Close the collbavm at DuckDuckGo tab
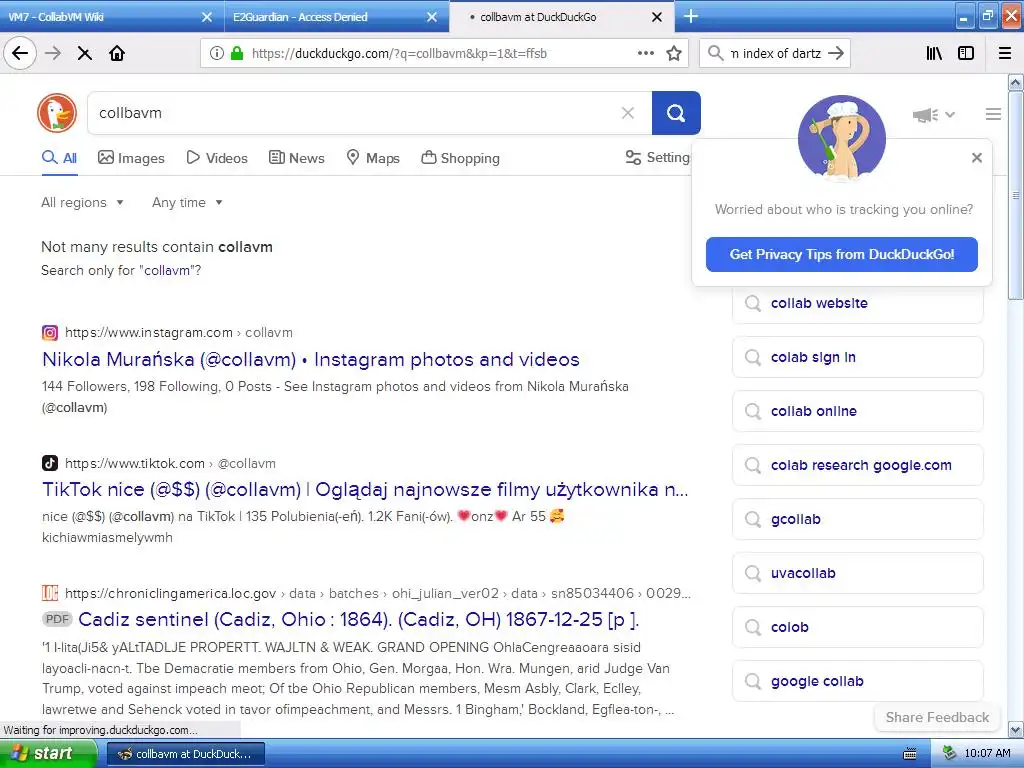 (657, 17)
